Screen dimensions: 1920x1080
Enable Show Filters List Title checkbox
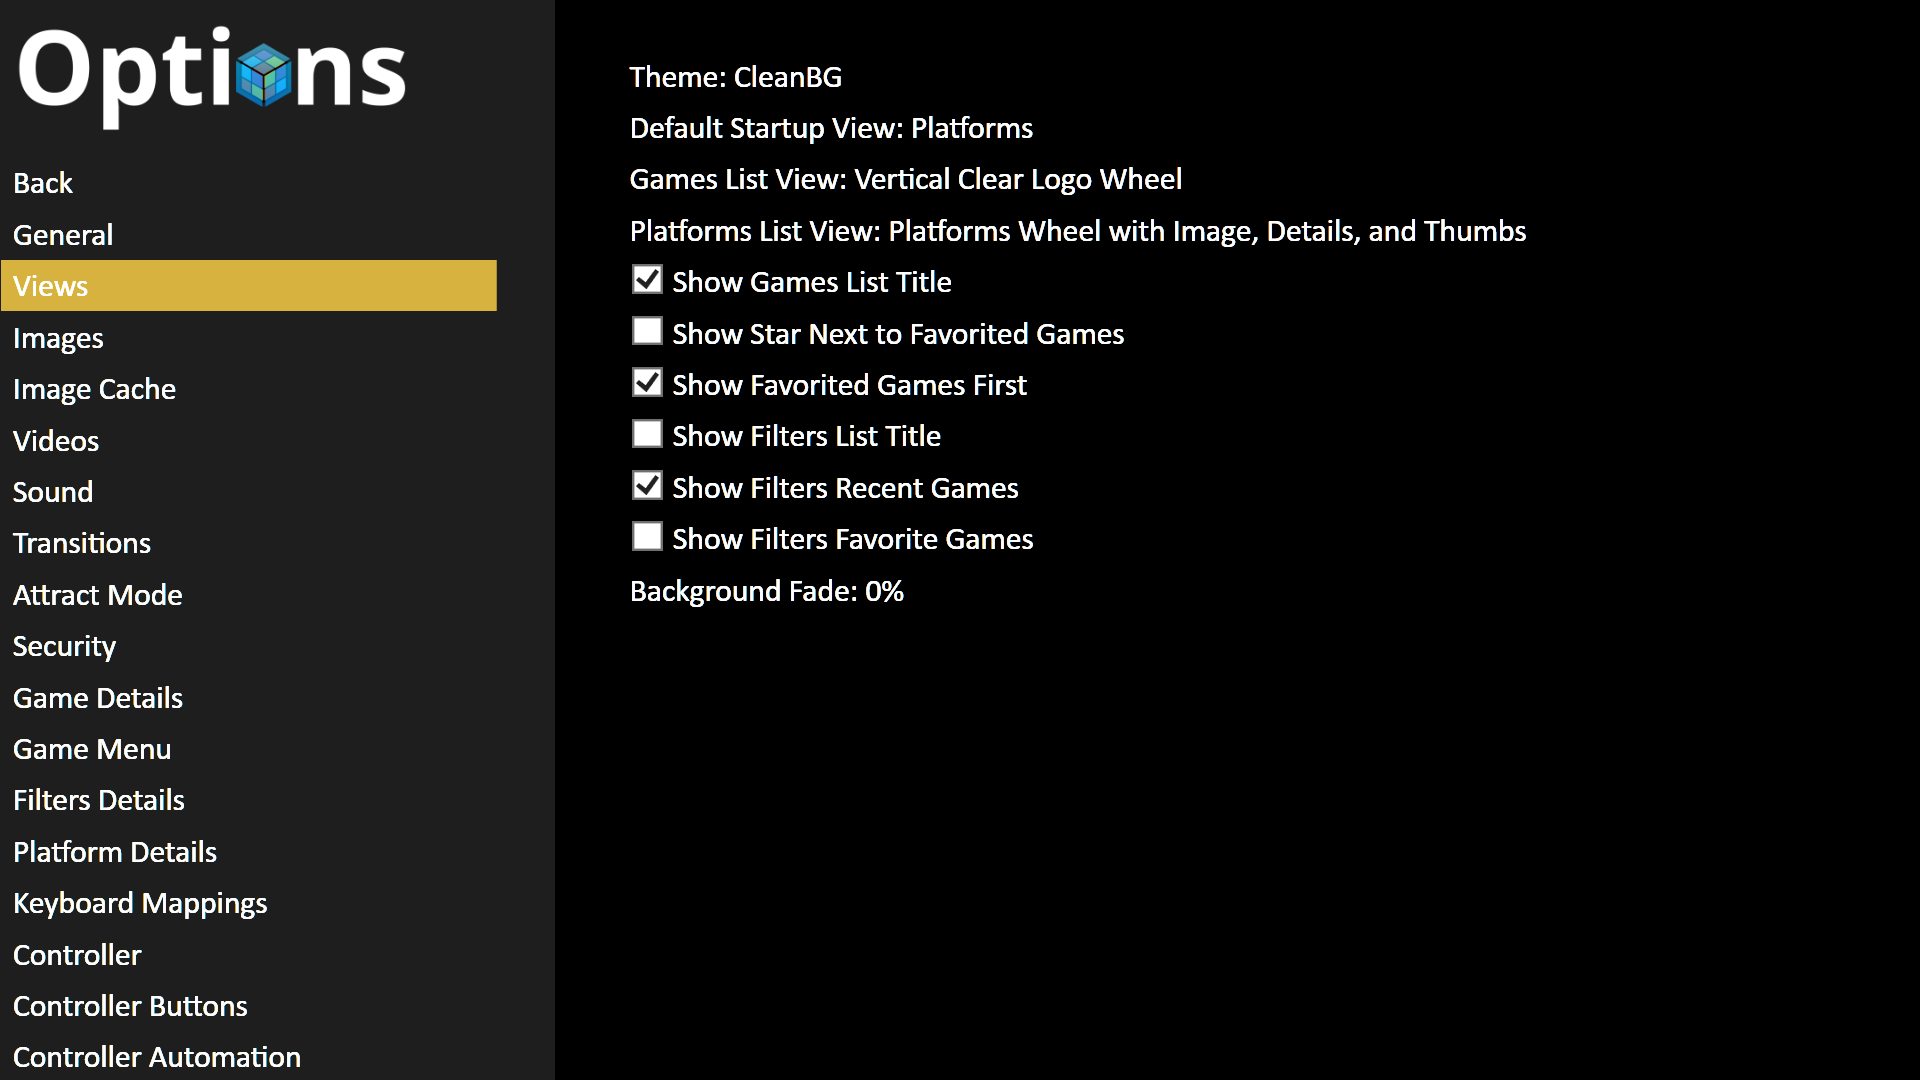(647, 434)
